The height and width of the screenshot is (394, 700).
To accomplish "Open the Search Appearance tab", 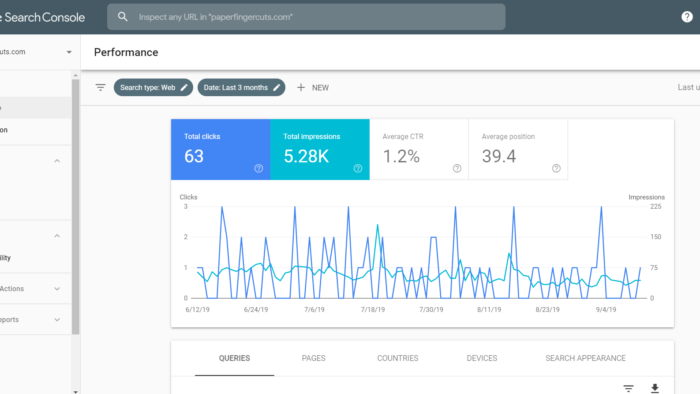I will (x=585, y=358).
